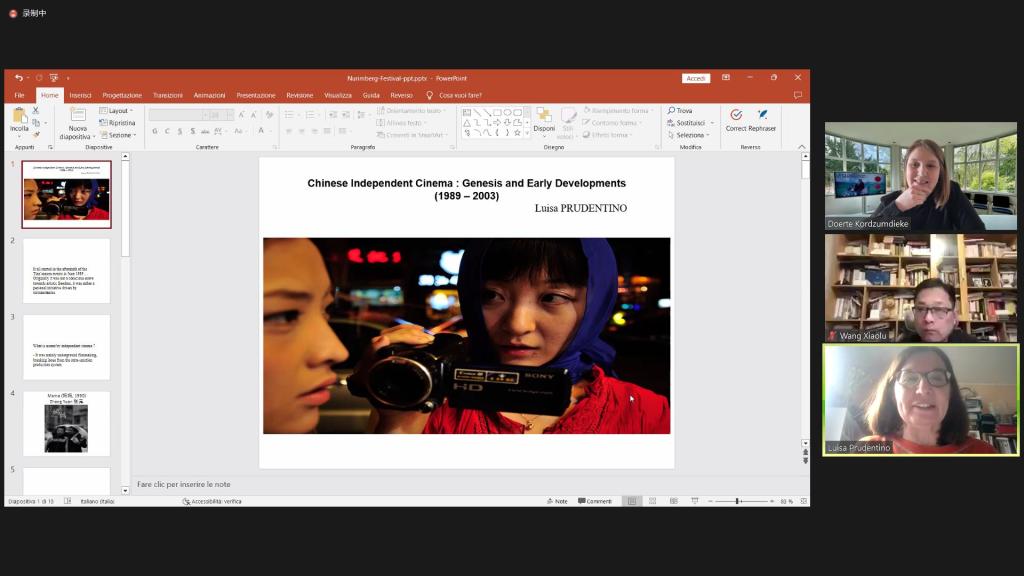The height and width of the screenshot is (576, 1024).
Task: Switch to reading view icon
Action: (x=673, y=502)
